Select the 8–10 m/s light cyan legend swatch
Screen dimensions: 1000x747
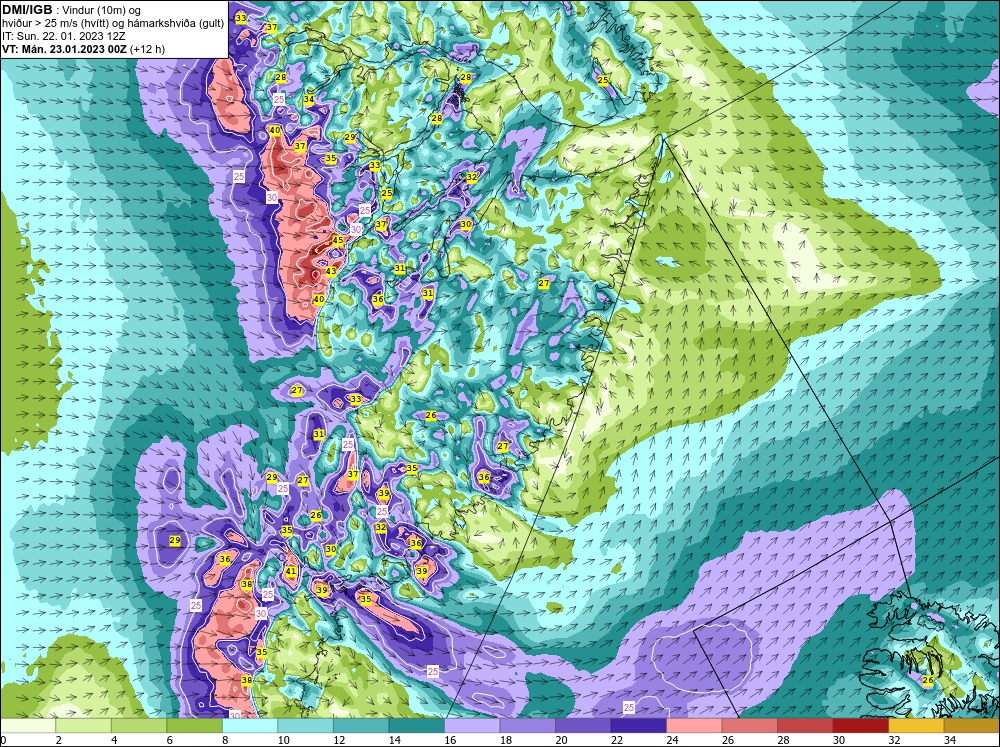pyautogui.click(x=250, y=726)
